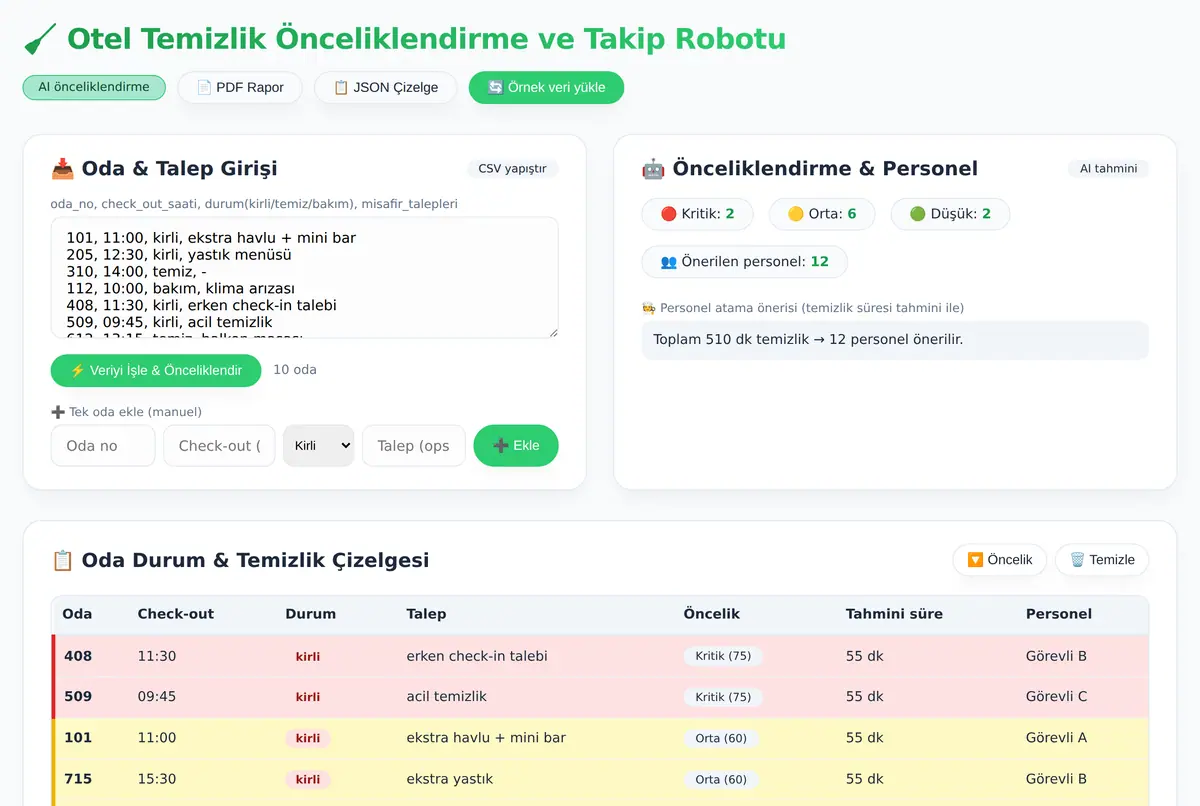This screenshot has height=806, width=1200.
Task: Click the Check-out column header
Action: [176, 614]
